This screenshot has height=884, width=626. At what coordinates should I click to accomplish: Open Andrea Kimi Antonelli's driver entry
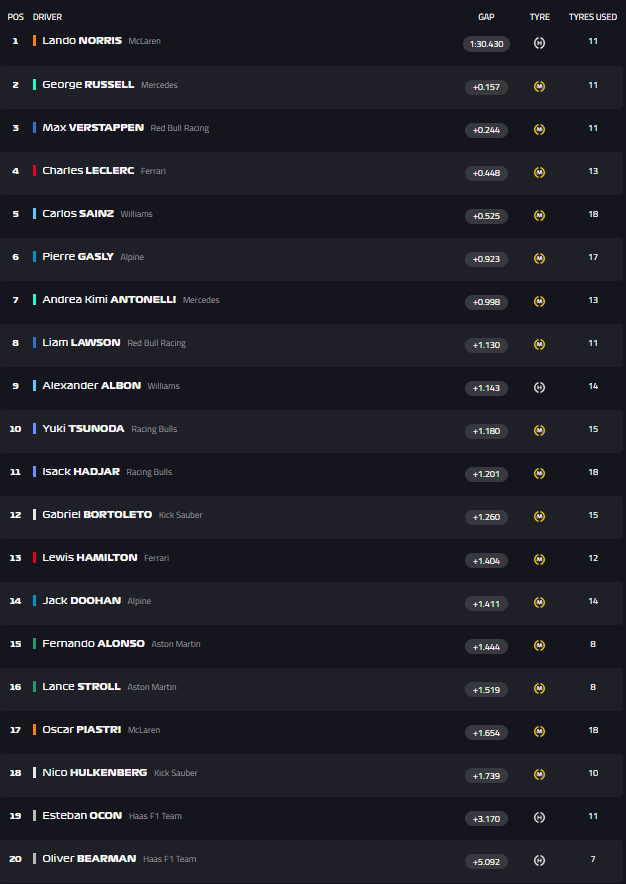click(109, 299)
